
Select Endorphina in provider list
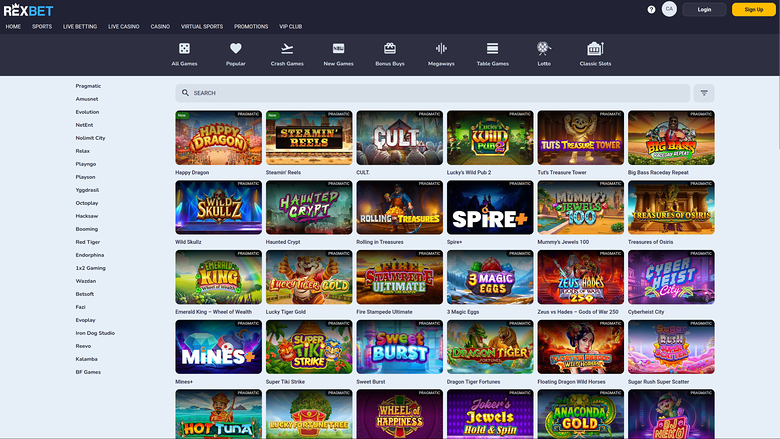click(x=90, y=255)
